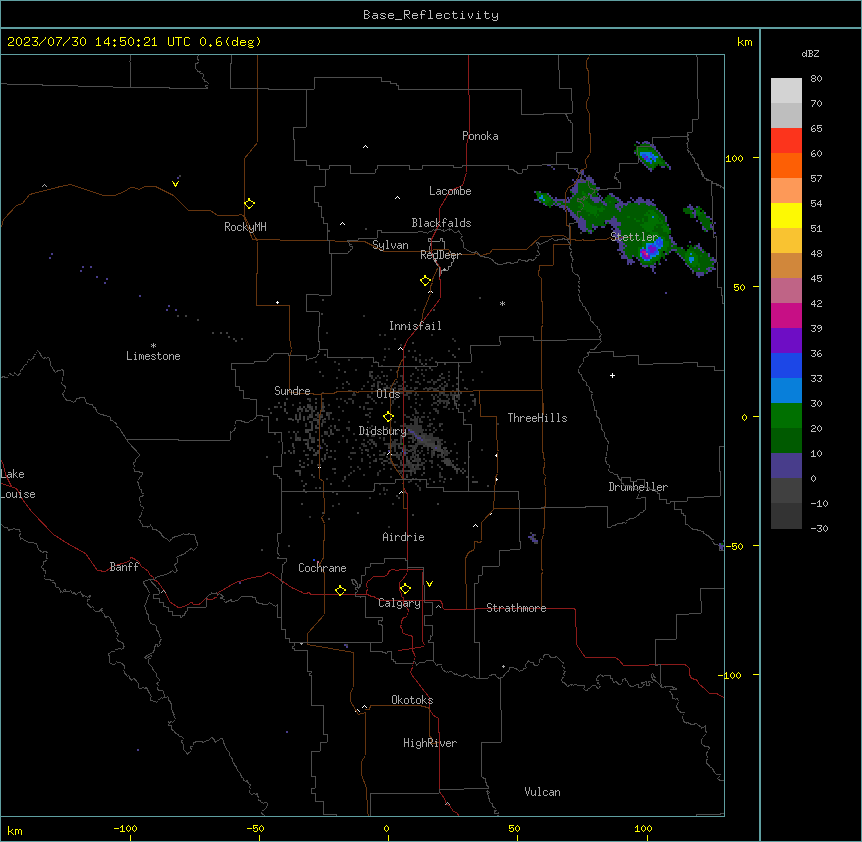862x842 pixels.
Task: Click the RedDeer city label
Action: tap(440, 255)
